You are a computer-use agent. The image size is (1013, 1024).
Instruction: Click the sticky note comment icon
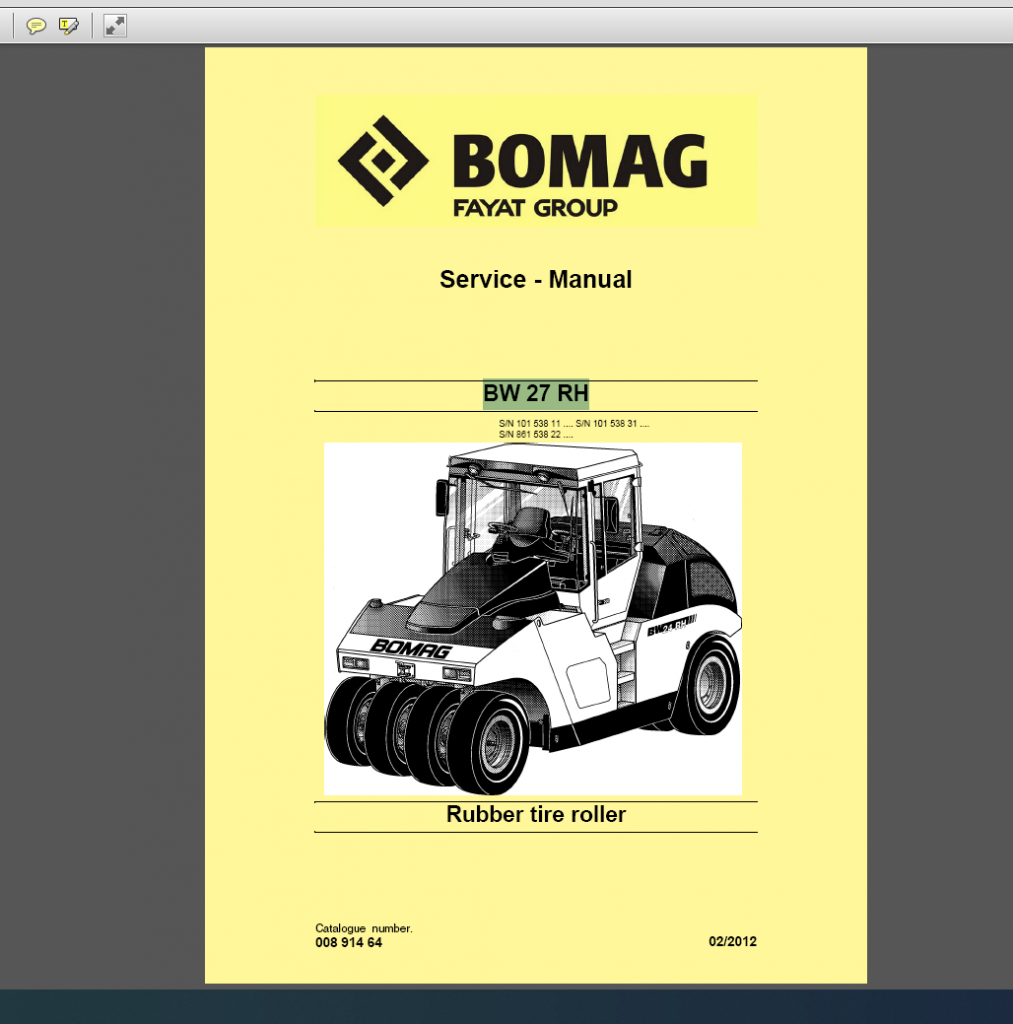35,26
